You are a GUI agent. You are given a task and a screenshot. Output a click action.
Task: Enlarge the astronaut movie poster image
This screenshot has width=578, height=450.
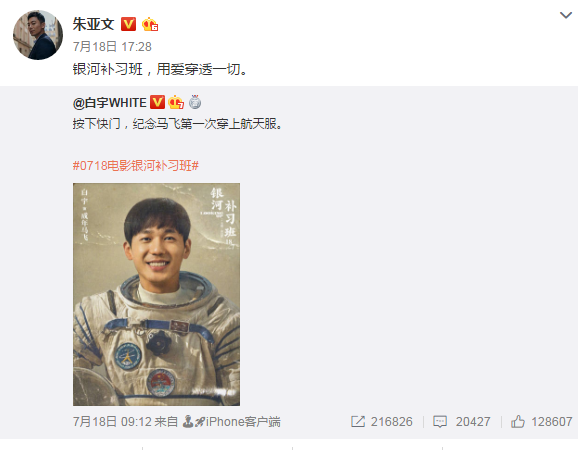pos(156,294)
